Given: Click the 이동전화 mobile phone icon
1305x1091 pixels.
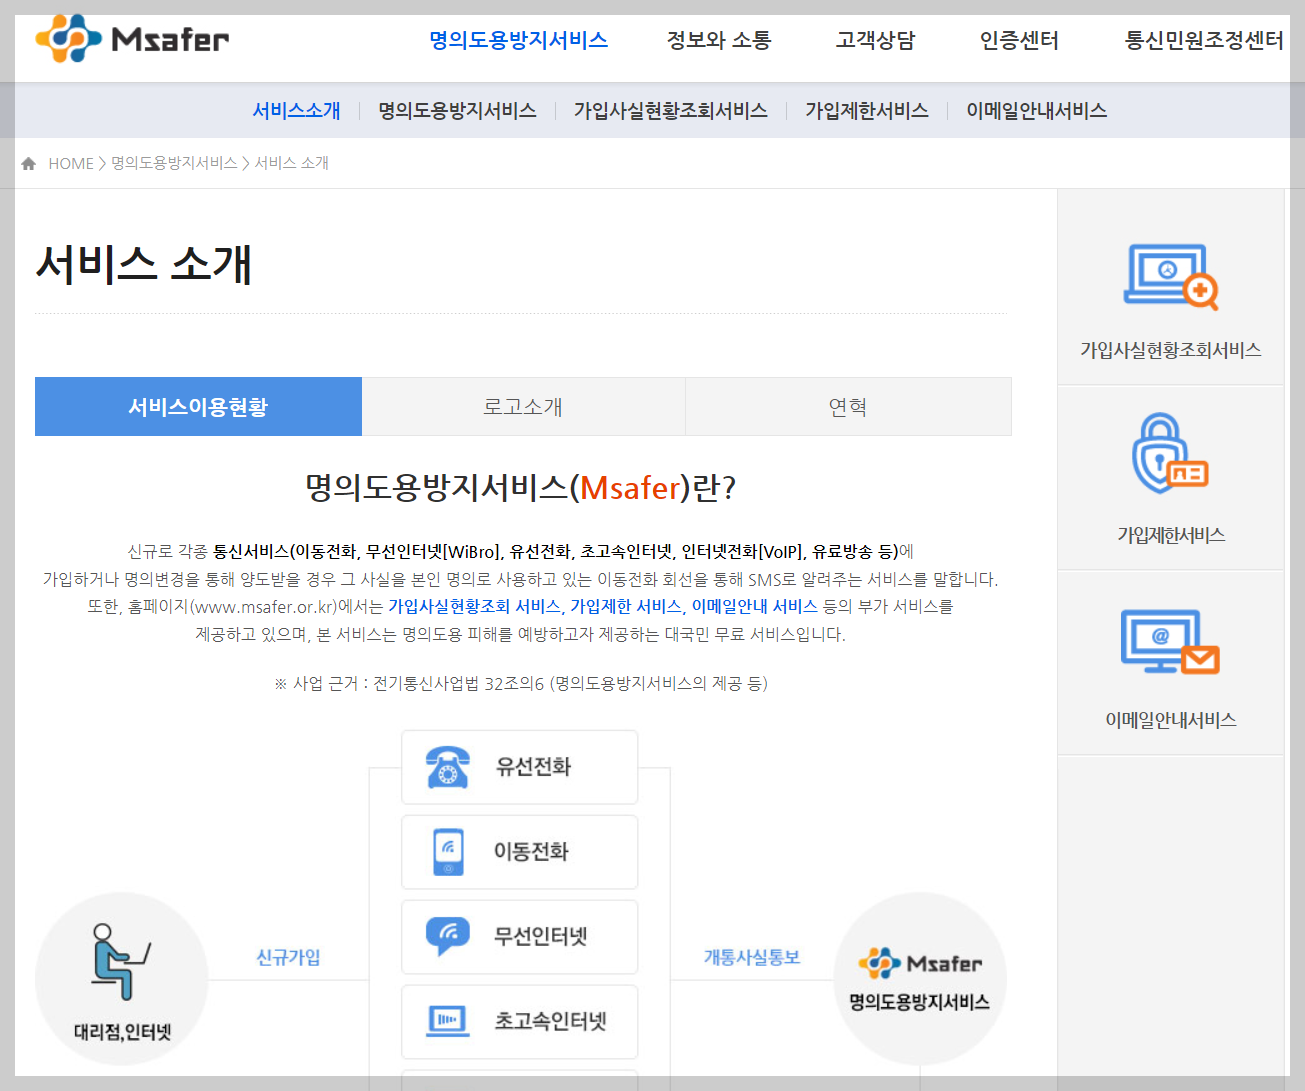Looking at the screenshot, I should click(448, 852).
